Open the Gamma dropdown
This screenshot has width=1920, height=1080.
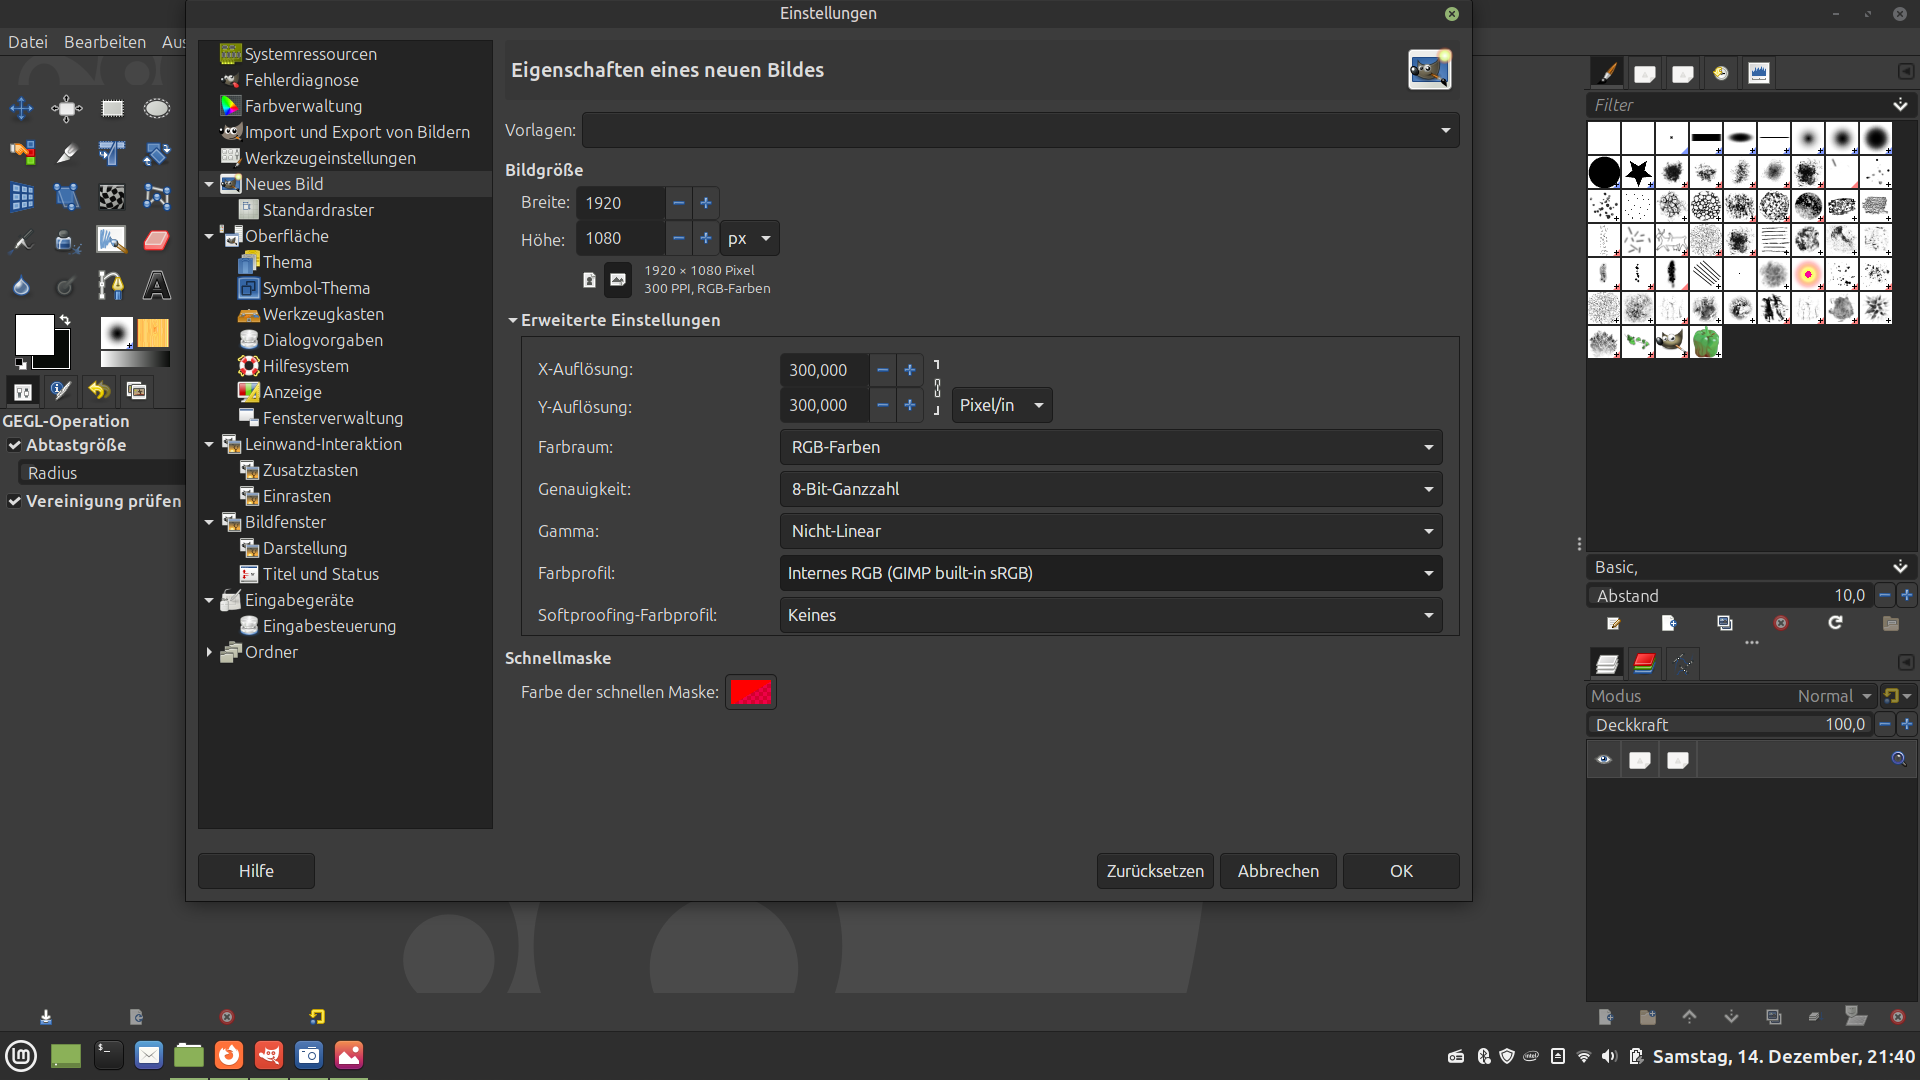[1111, 531]
